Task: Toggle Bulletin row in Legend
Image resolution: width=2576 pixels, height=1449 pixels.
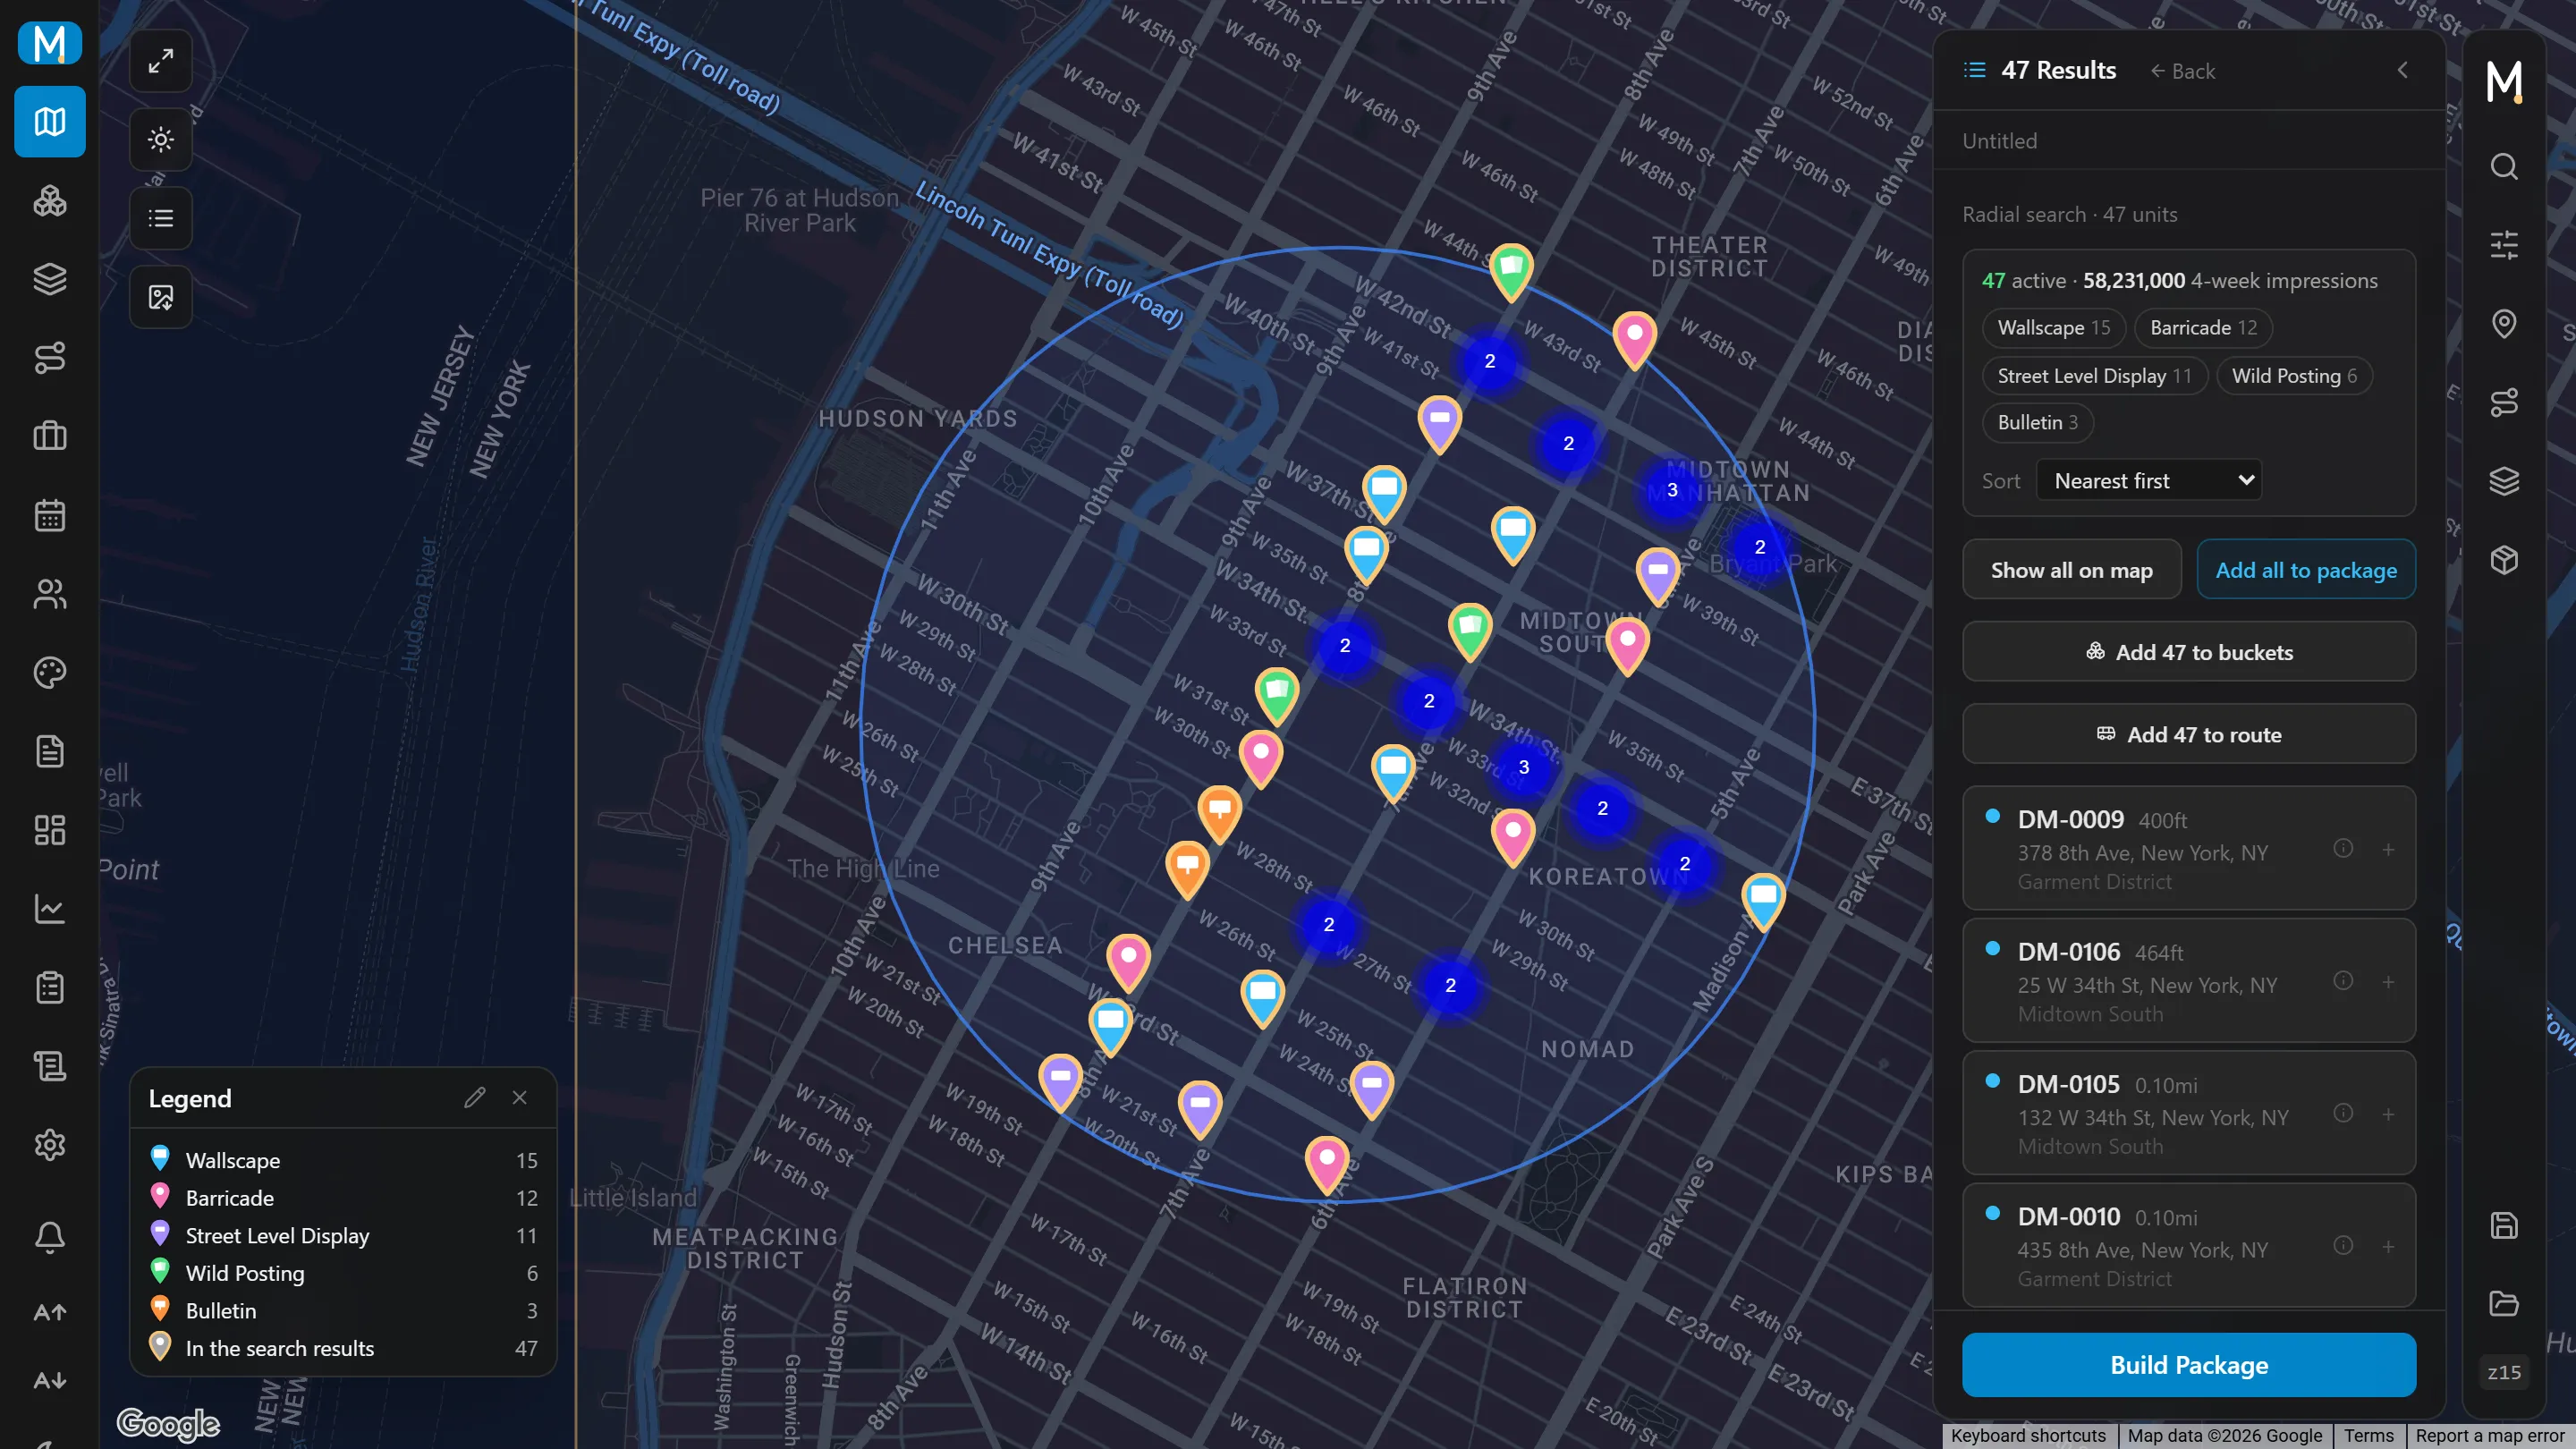Action: tap(343, 1311)
